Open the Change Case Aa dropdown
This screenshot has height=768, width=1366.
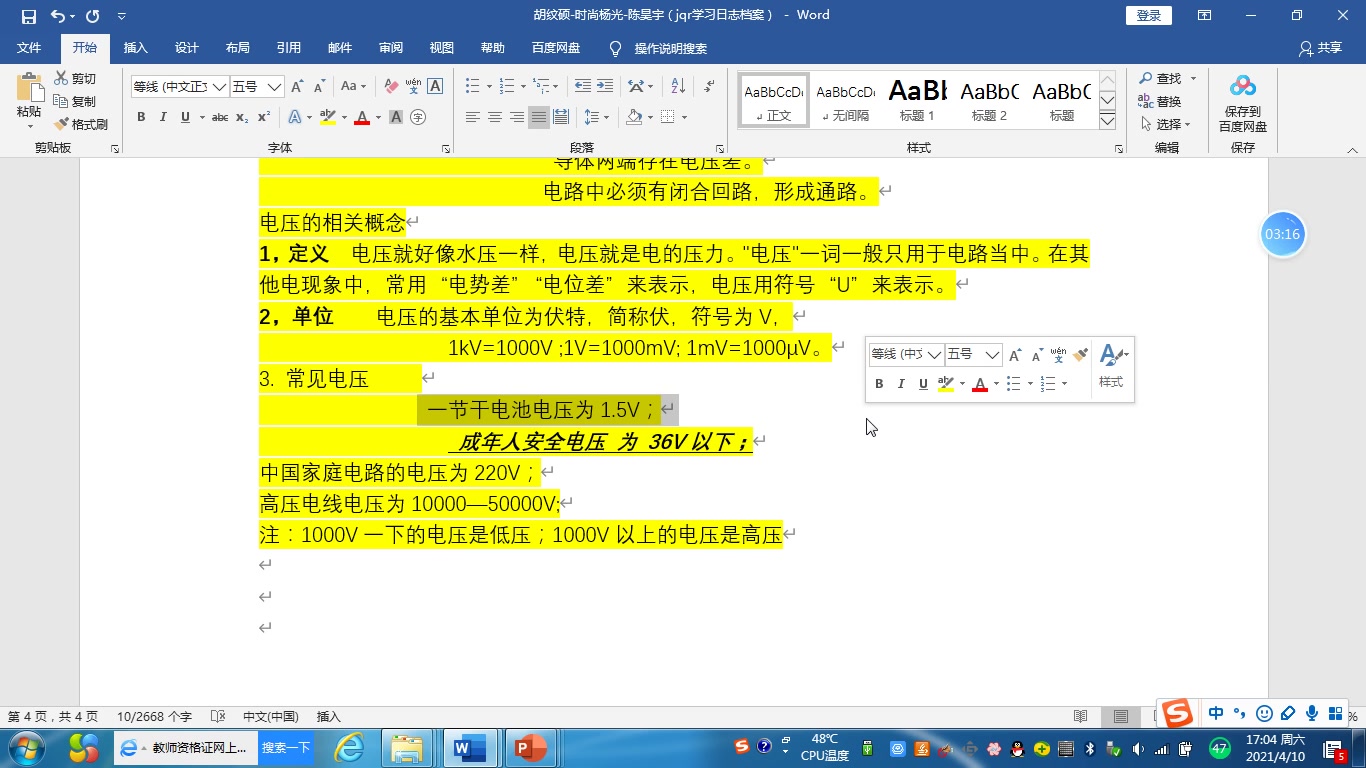pyautogui.click(x=354, y=87)
